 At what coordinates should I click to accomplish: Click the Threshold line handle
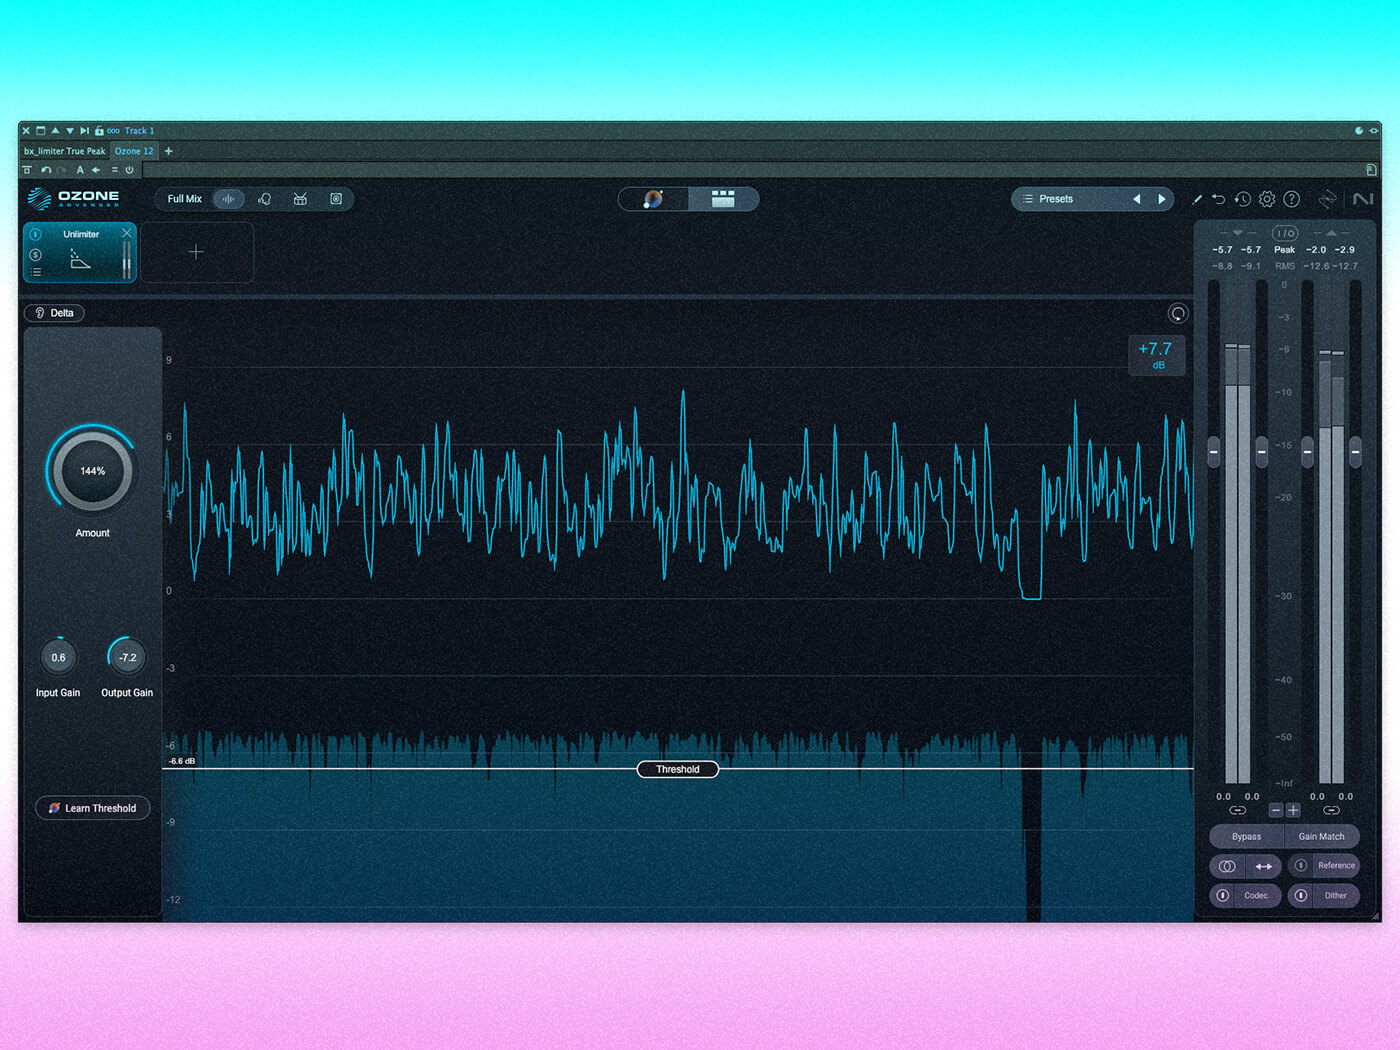[678, 769]
